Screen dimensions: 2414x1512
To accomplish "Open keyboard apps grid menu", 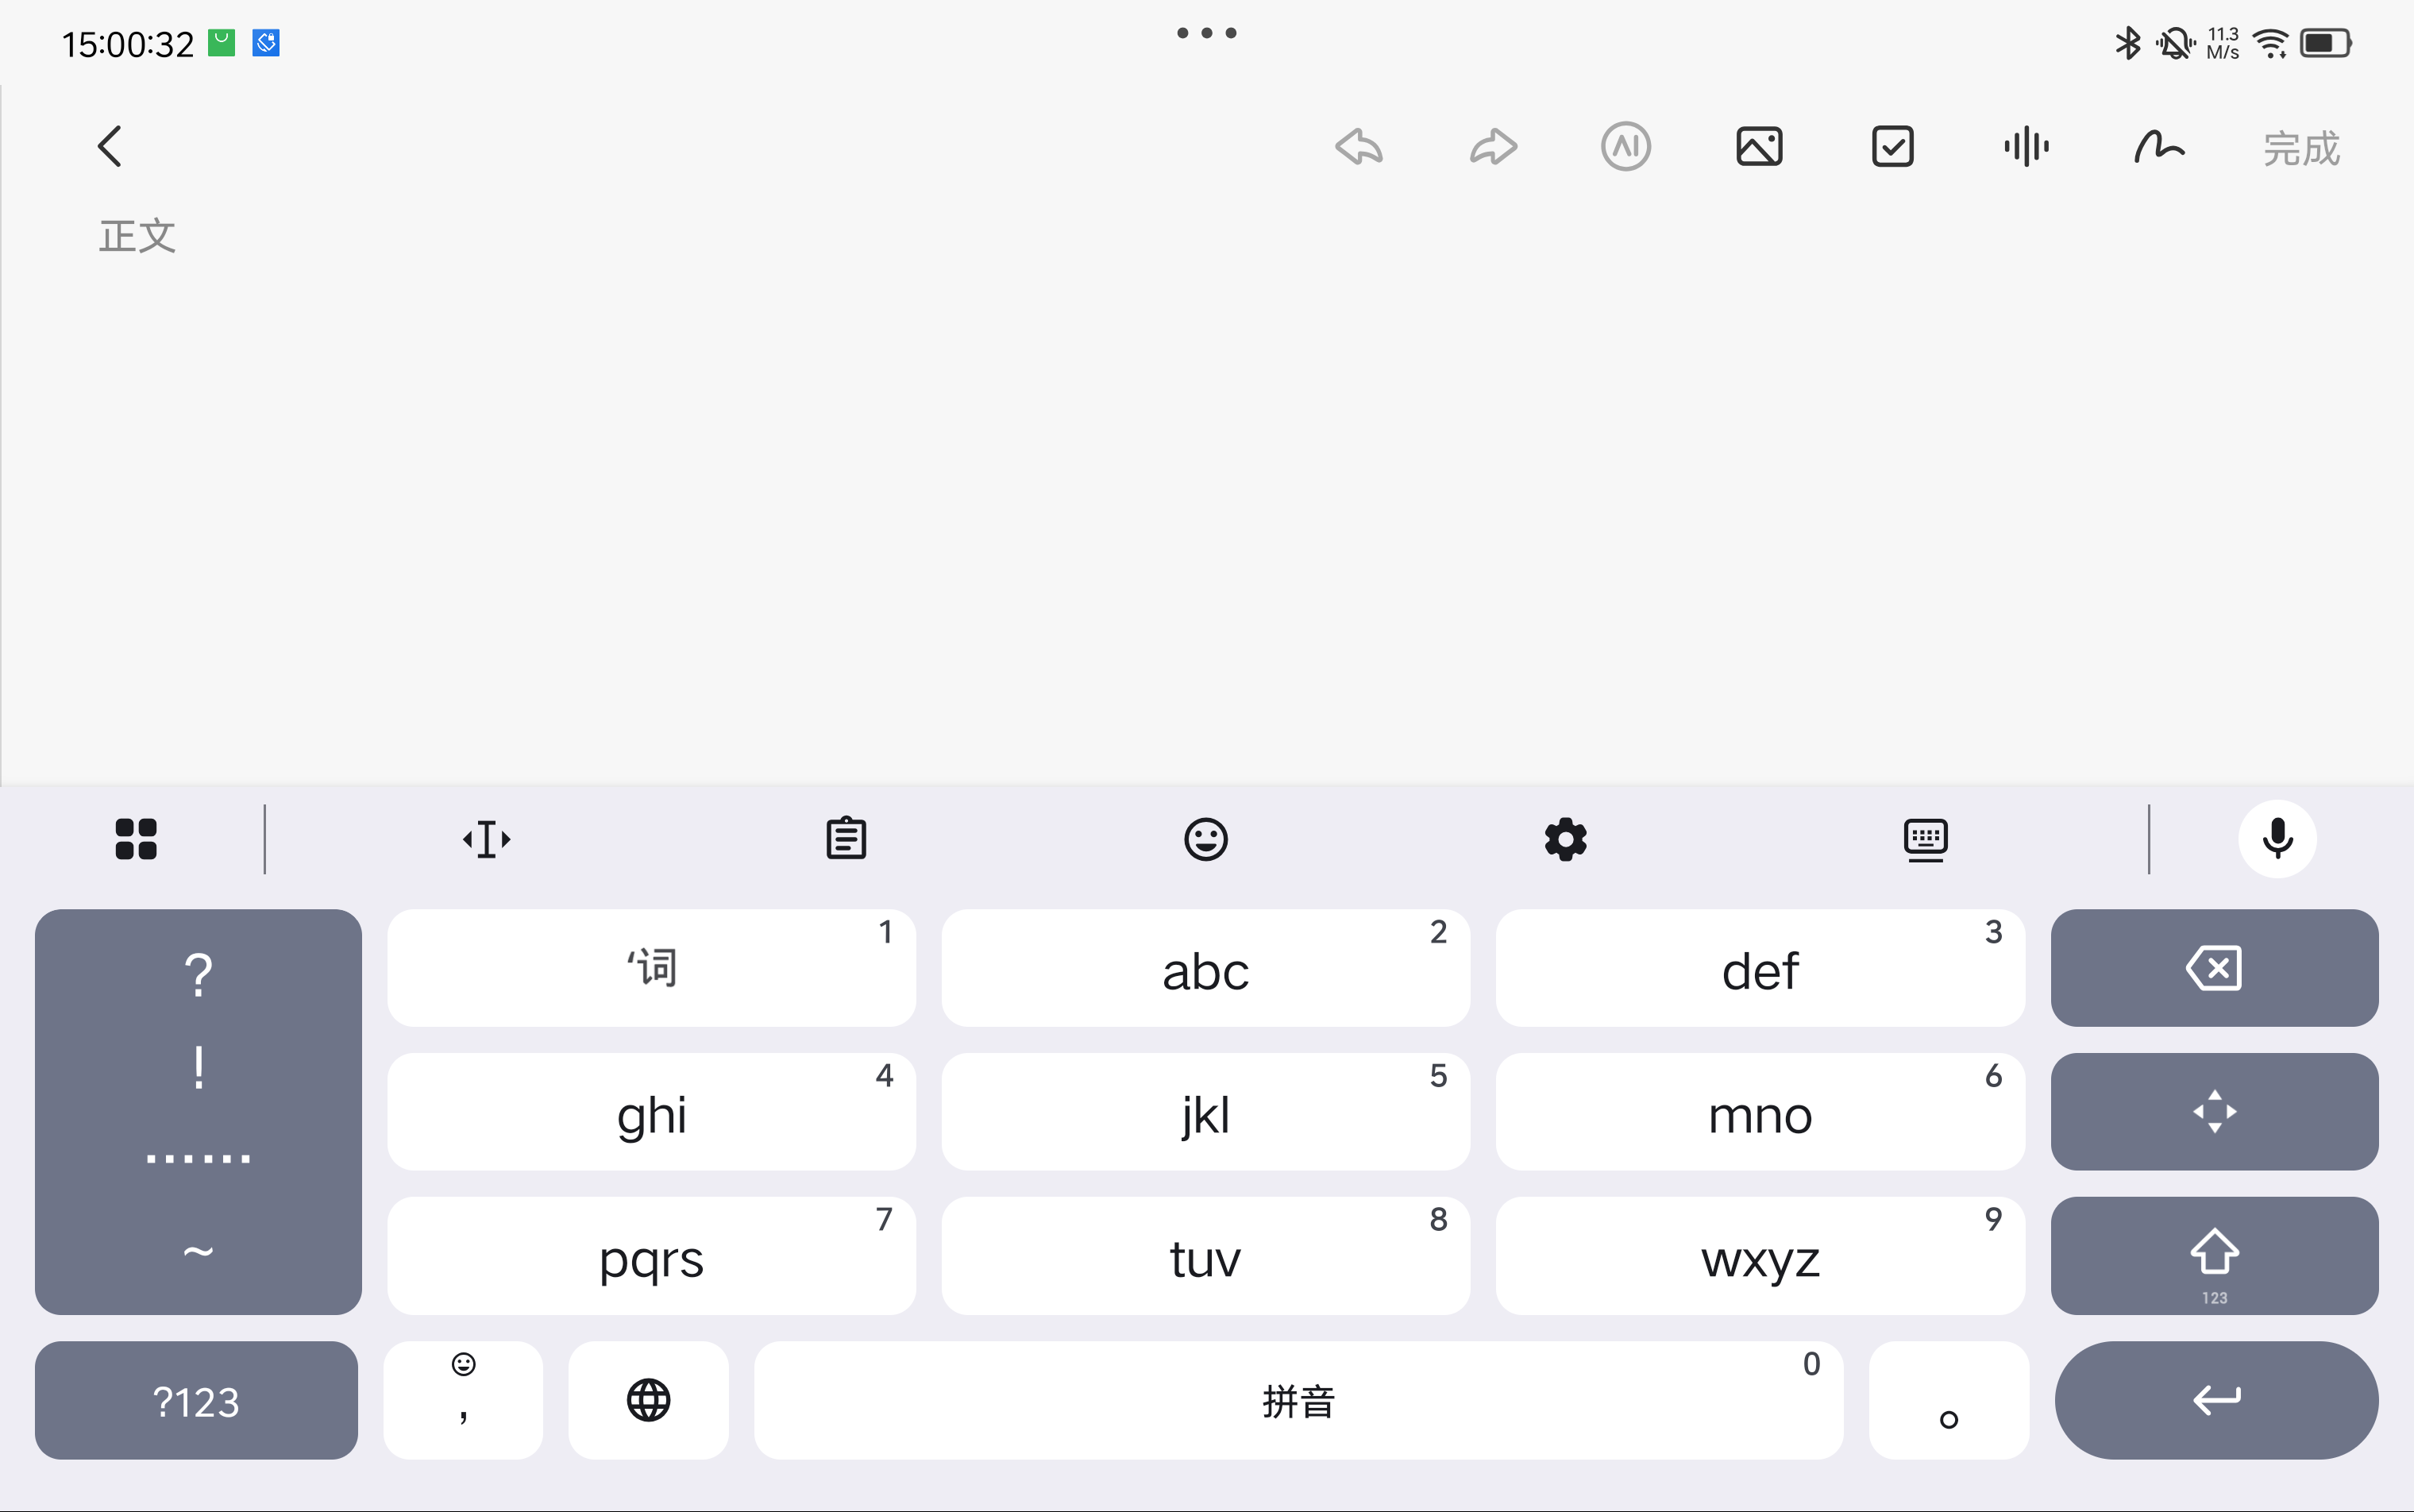I will pos(136,839).
